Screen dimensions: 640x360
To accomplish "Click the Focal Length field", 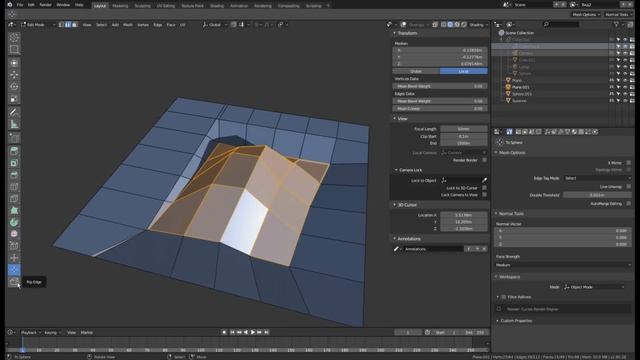I will [x=464, y=129].
